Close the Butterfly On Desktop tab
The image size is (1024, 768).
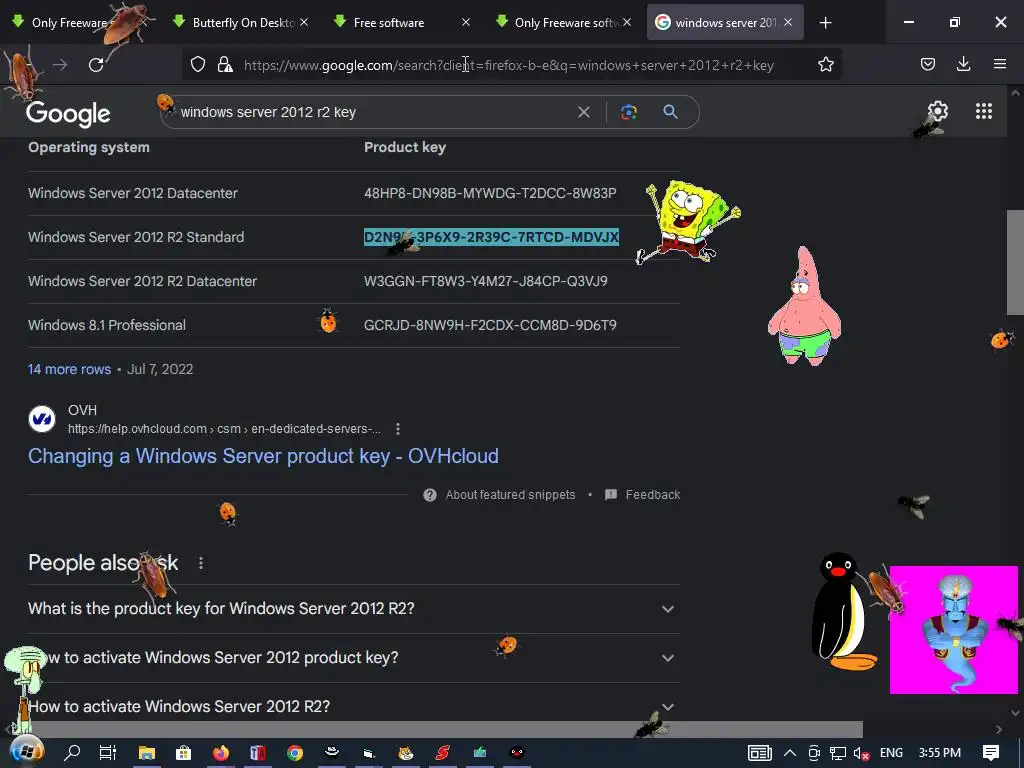[304, 23]
